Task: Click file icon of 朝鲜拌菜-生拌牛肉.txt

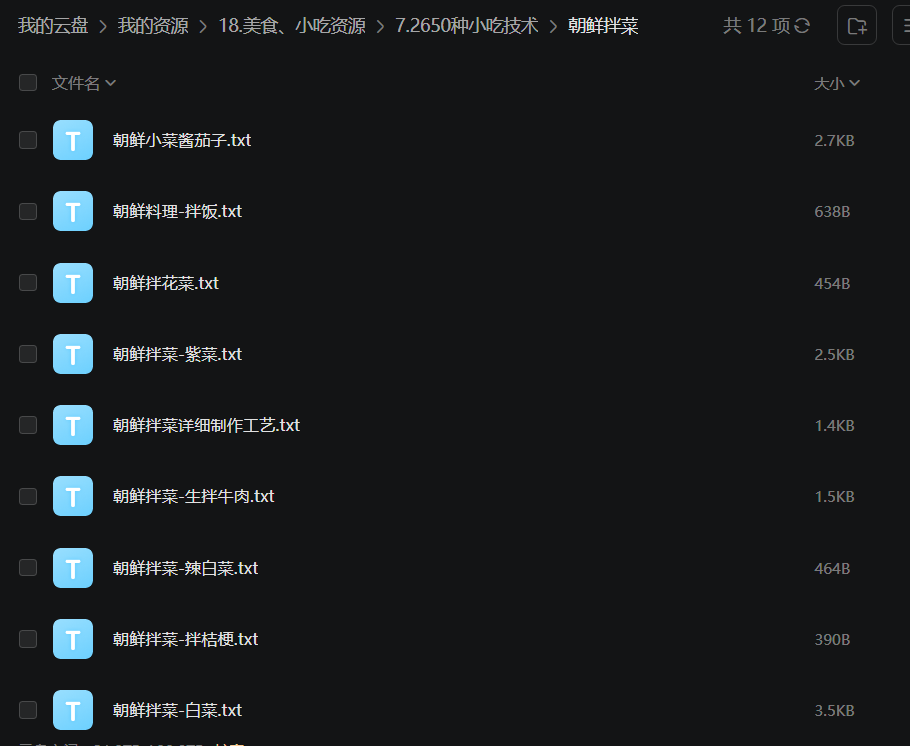Action: pyautogui.click(x=73, y=496)
